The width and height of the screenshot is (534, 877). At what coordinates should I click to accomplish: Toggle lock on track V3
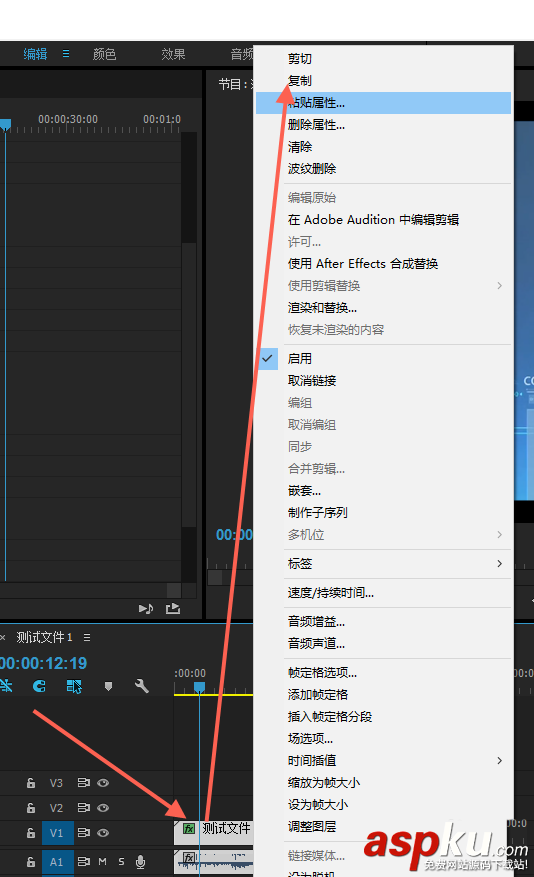tap(31, 783)
